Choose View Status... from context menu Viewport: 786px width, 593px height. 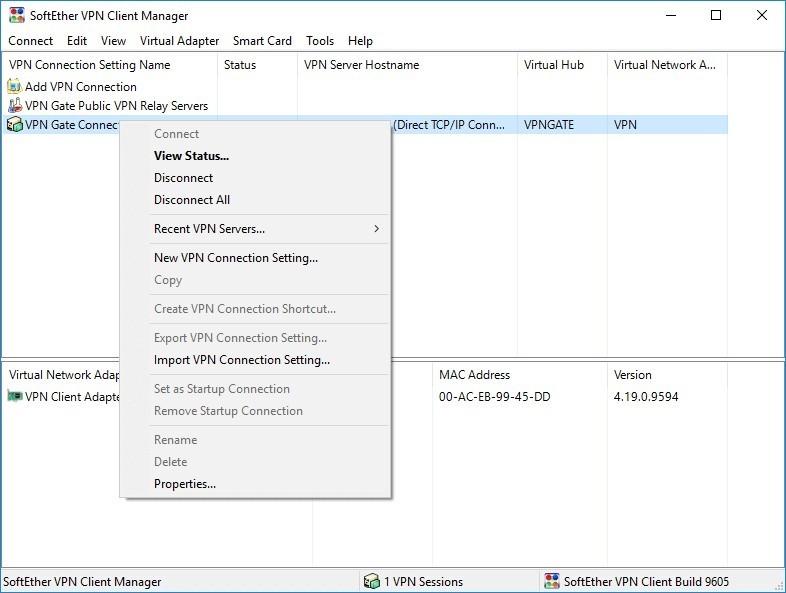coord(255,156)
